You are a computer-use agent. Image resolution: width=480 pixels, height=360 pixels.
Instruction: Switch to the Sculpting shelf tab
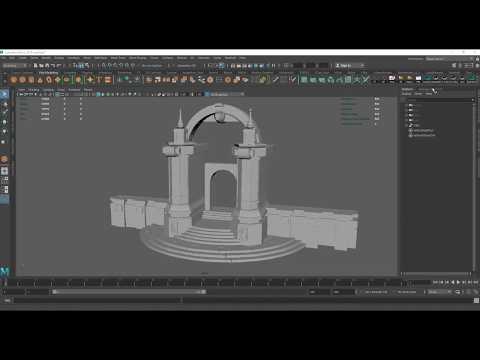coord(70,73)
